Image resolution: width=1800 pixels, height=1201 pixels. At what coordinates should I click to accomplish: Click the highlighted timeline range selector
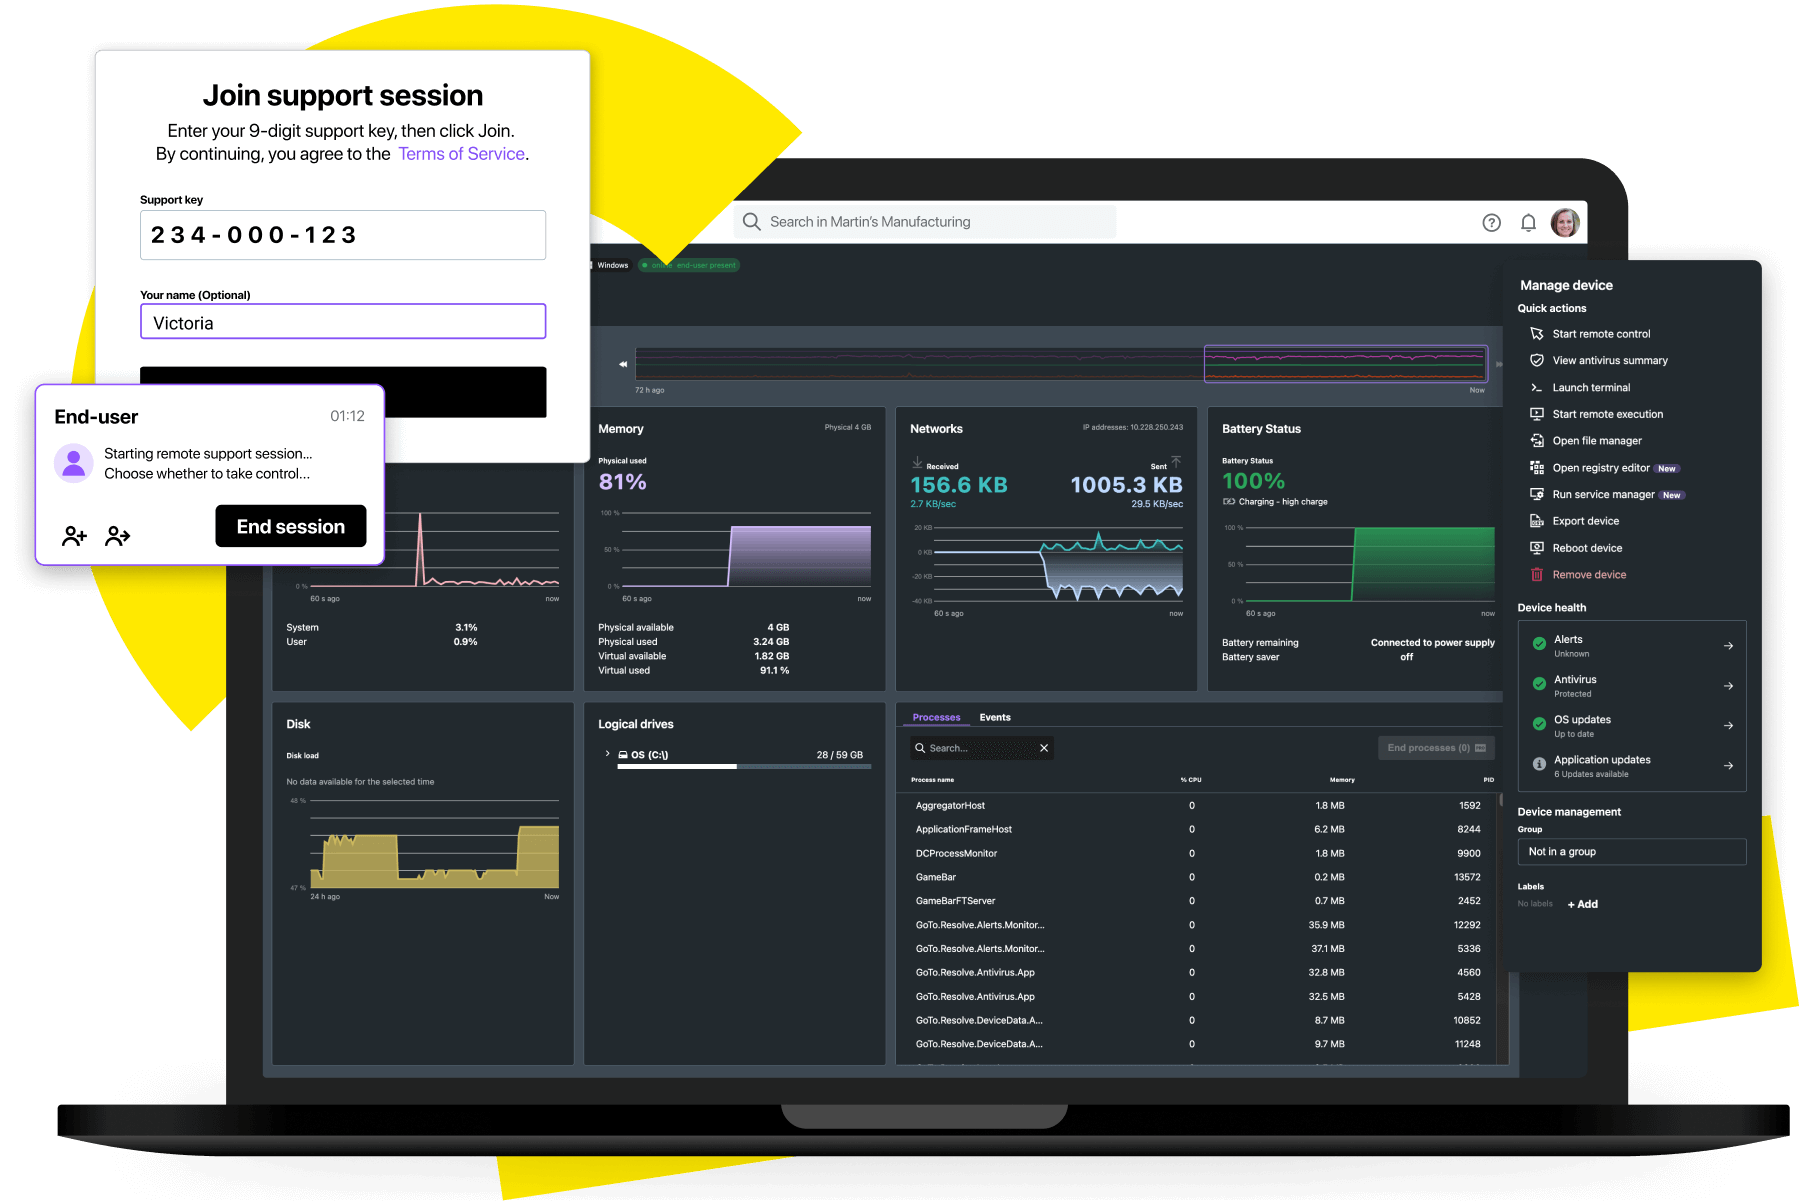[x=1345, y=364]
